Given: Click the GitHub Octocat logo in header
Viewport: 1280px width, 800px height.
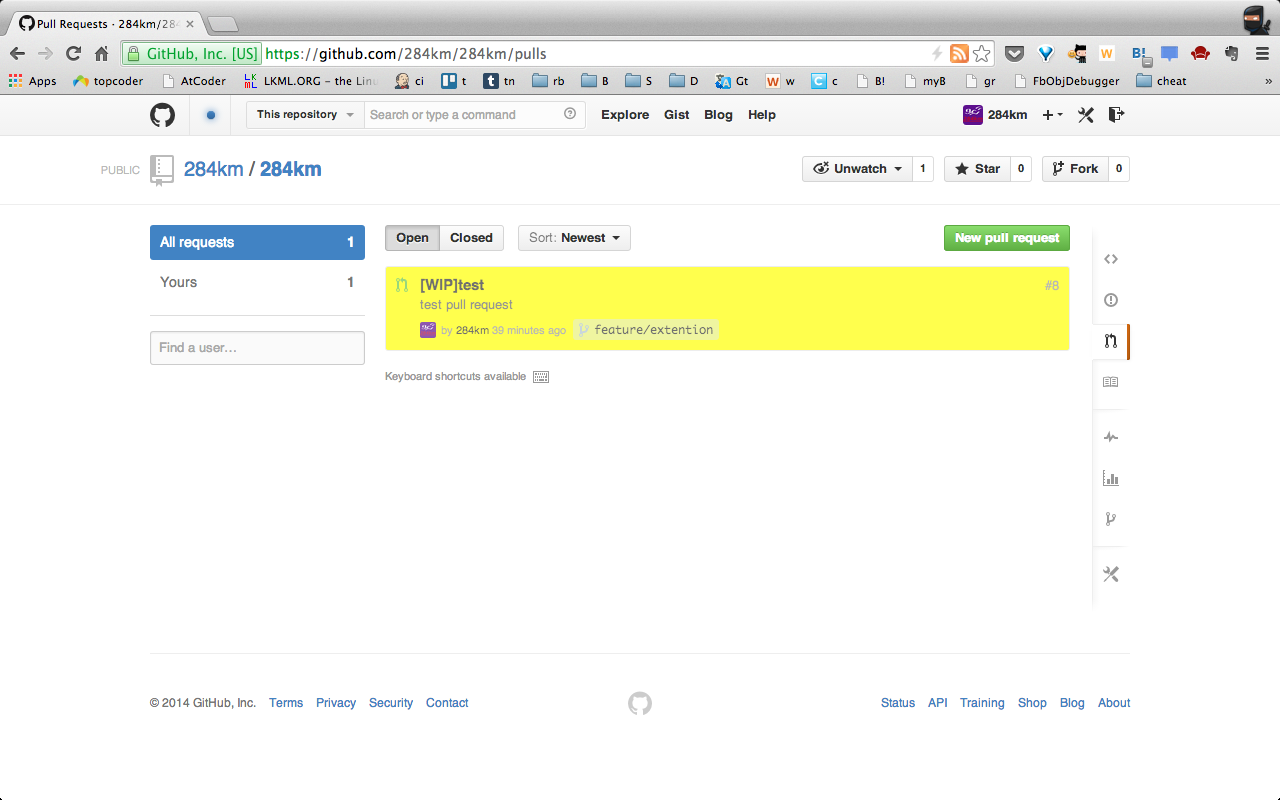Looking at the screenshot, I should click(x=162, y=115).
